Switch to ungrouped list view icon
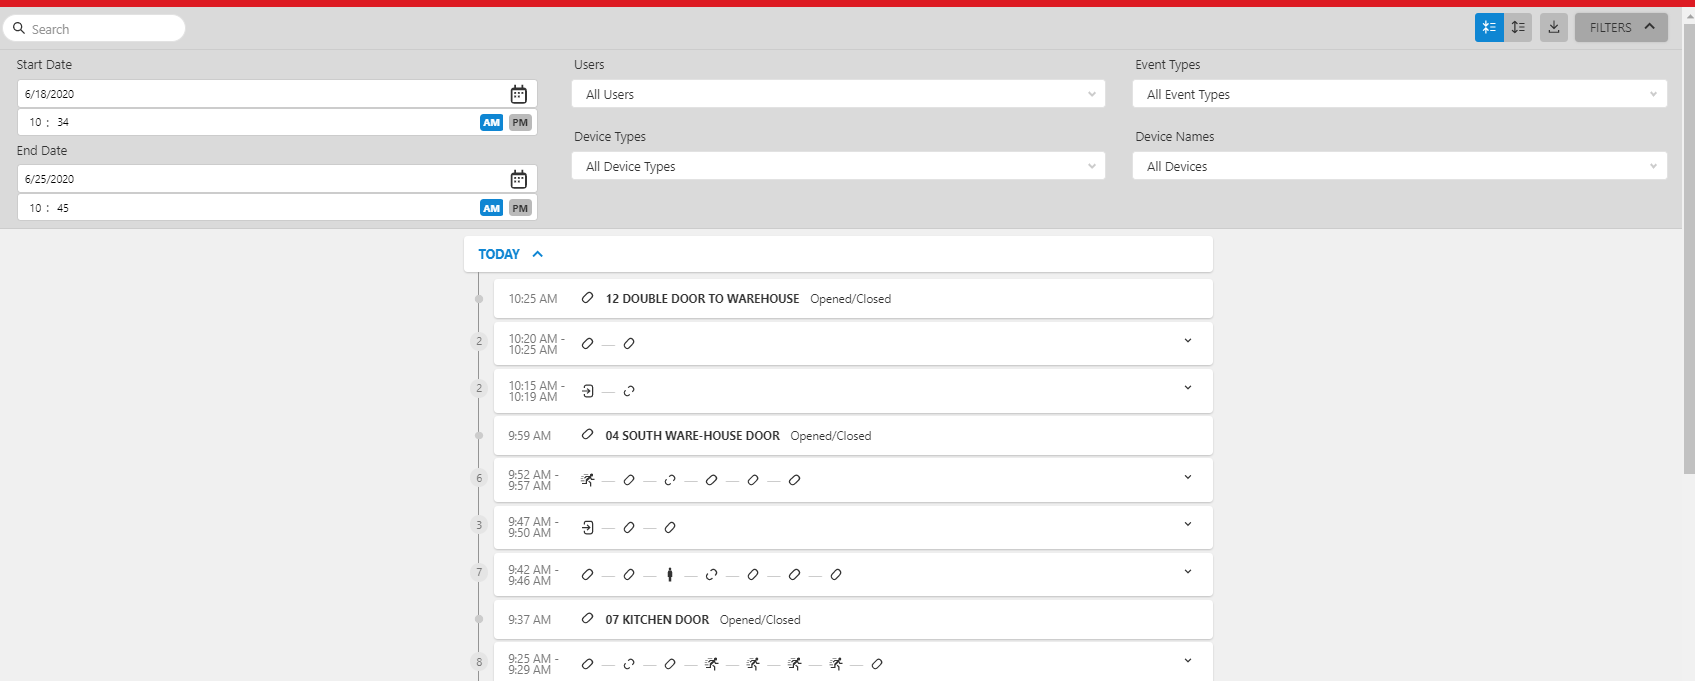 pyautogui.click(x=1518, y=28)
